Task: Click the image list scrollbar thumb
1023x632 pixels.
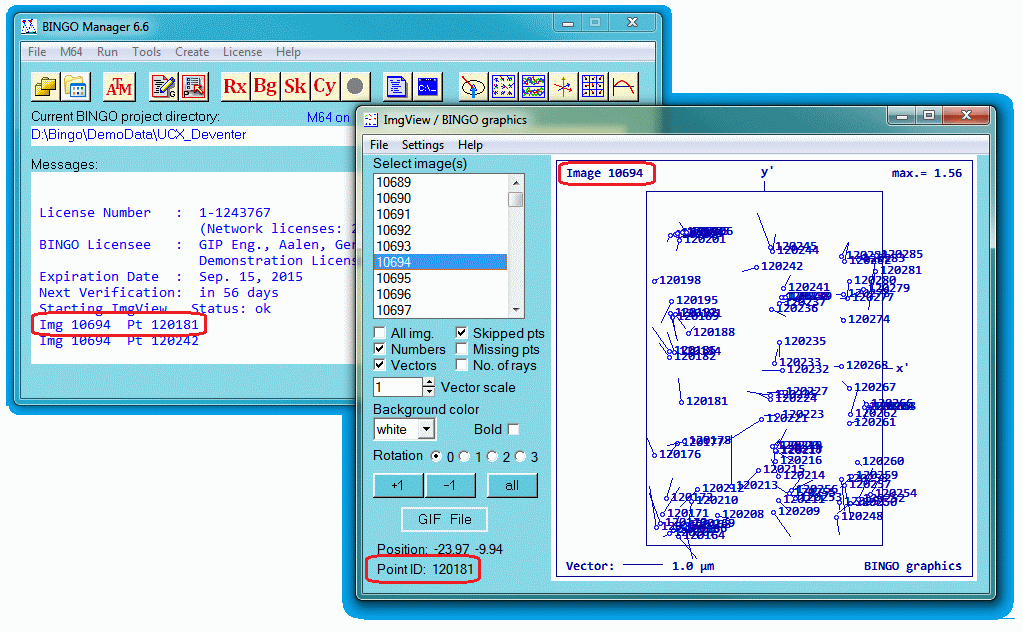Action: (x=515, y=199)
